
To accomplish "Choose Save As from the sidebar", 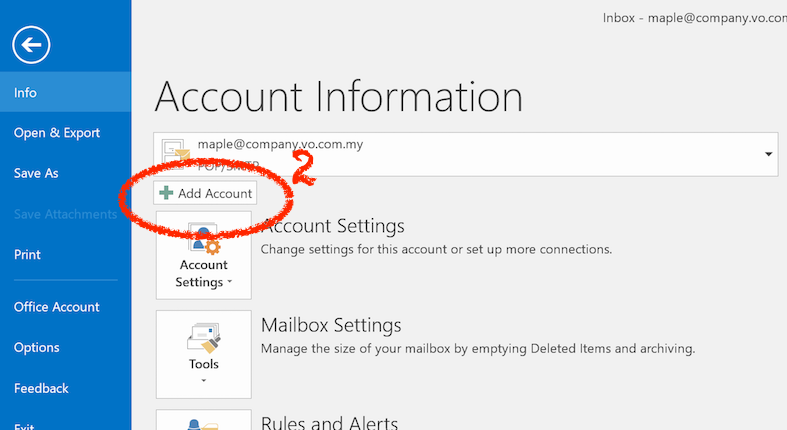I will (x=36, y=173).
